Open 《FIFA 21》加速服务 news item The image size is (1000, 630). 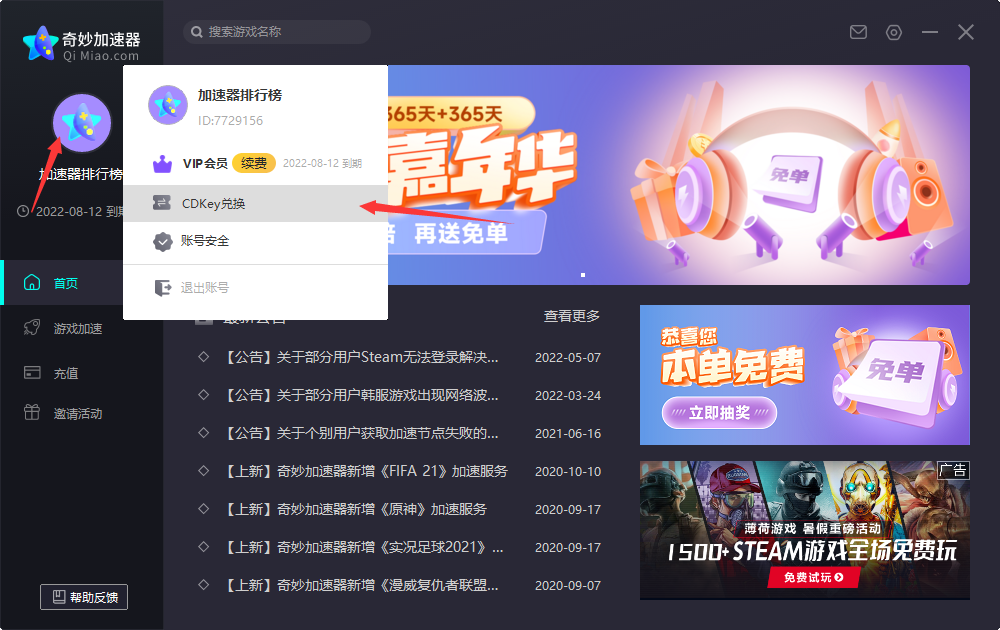(367, 471)
